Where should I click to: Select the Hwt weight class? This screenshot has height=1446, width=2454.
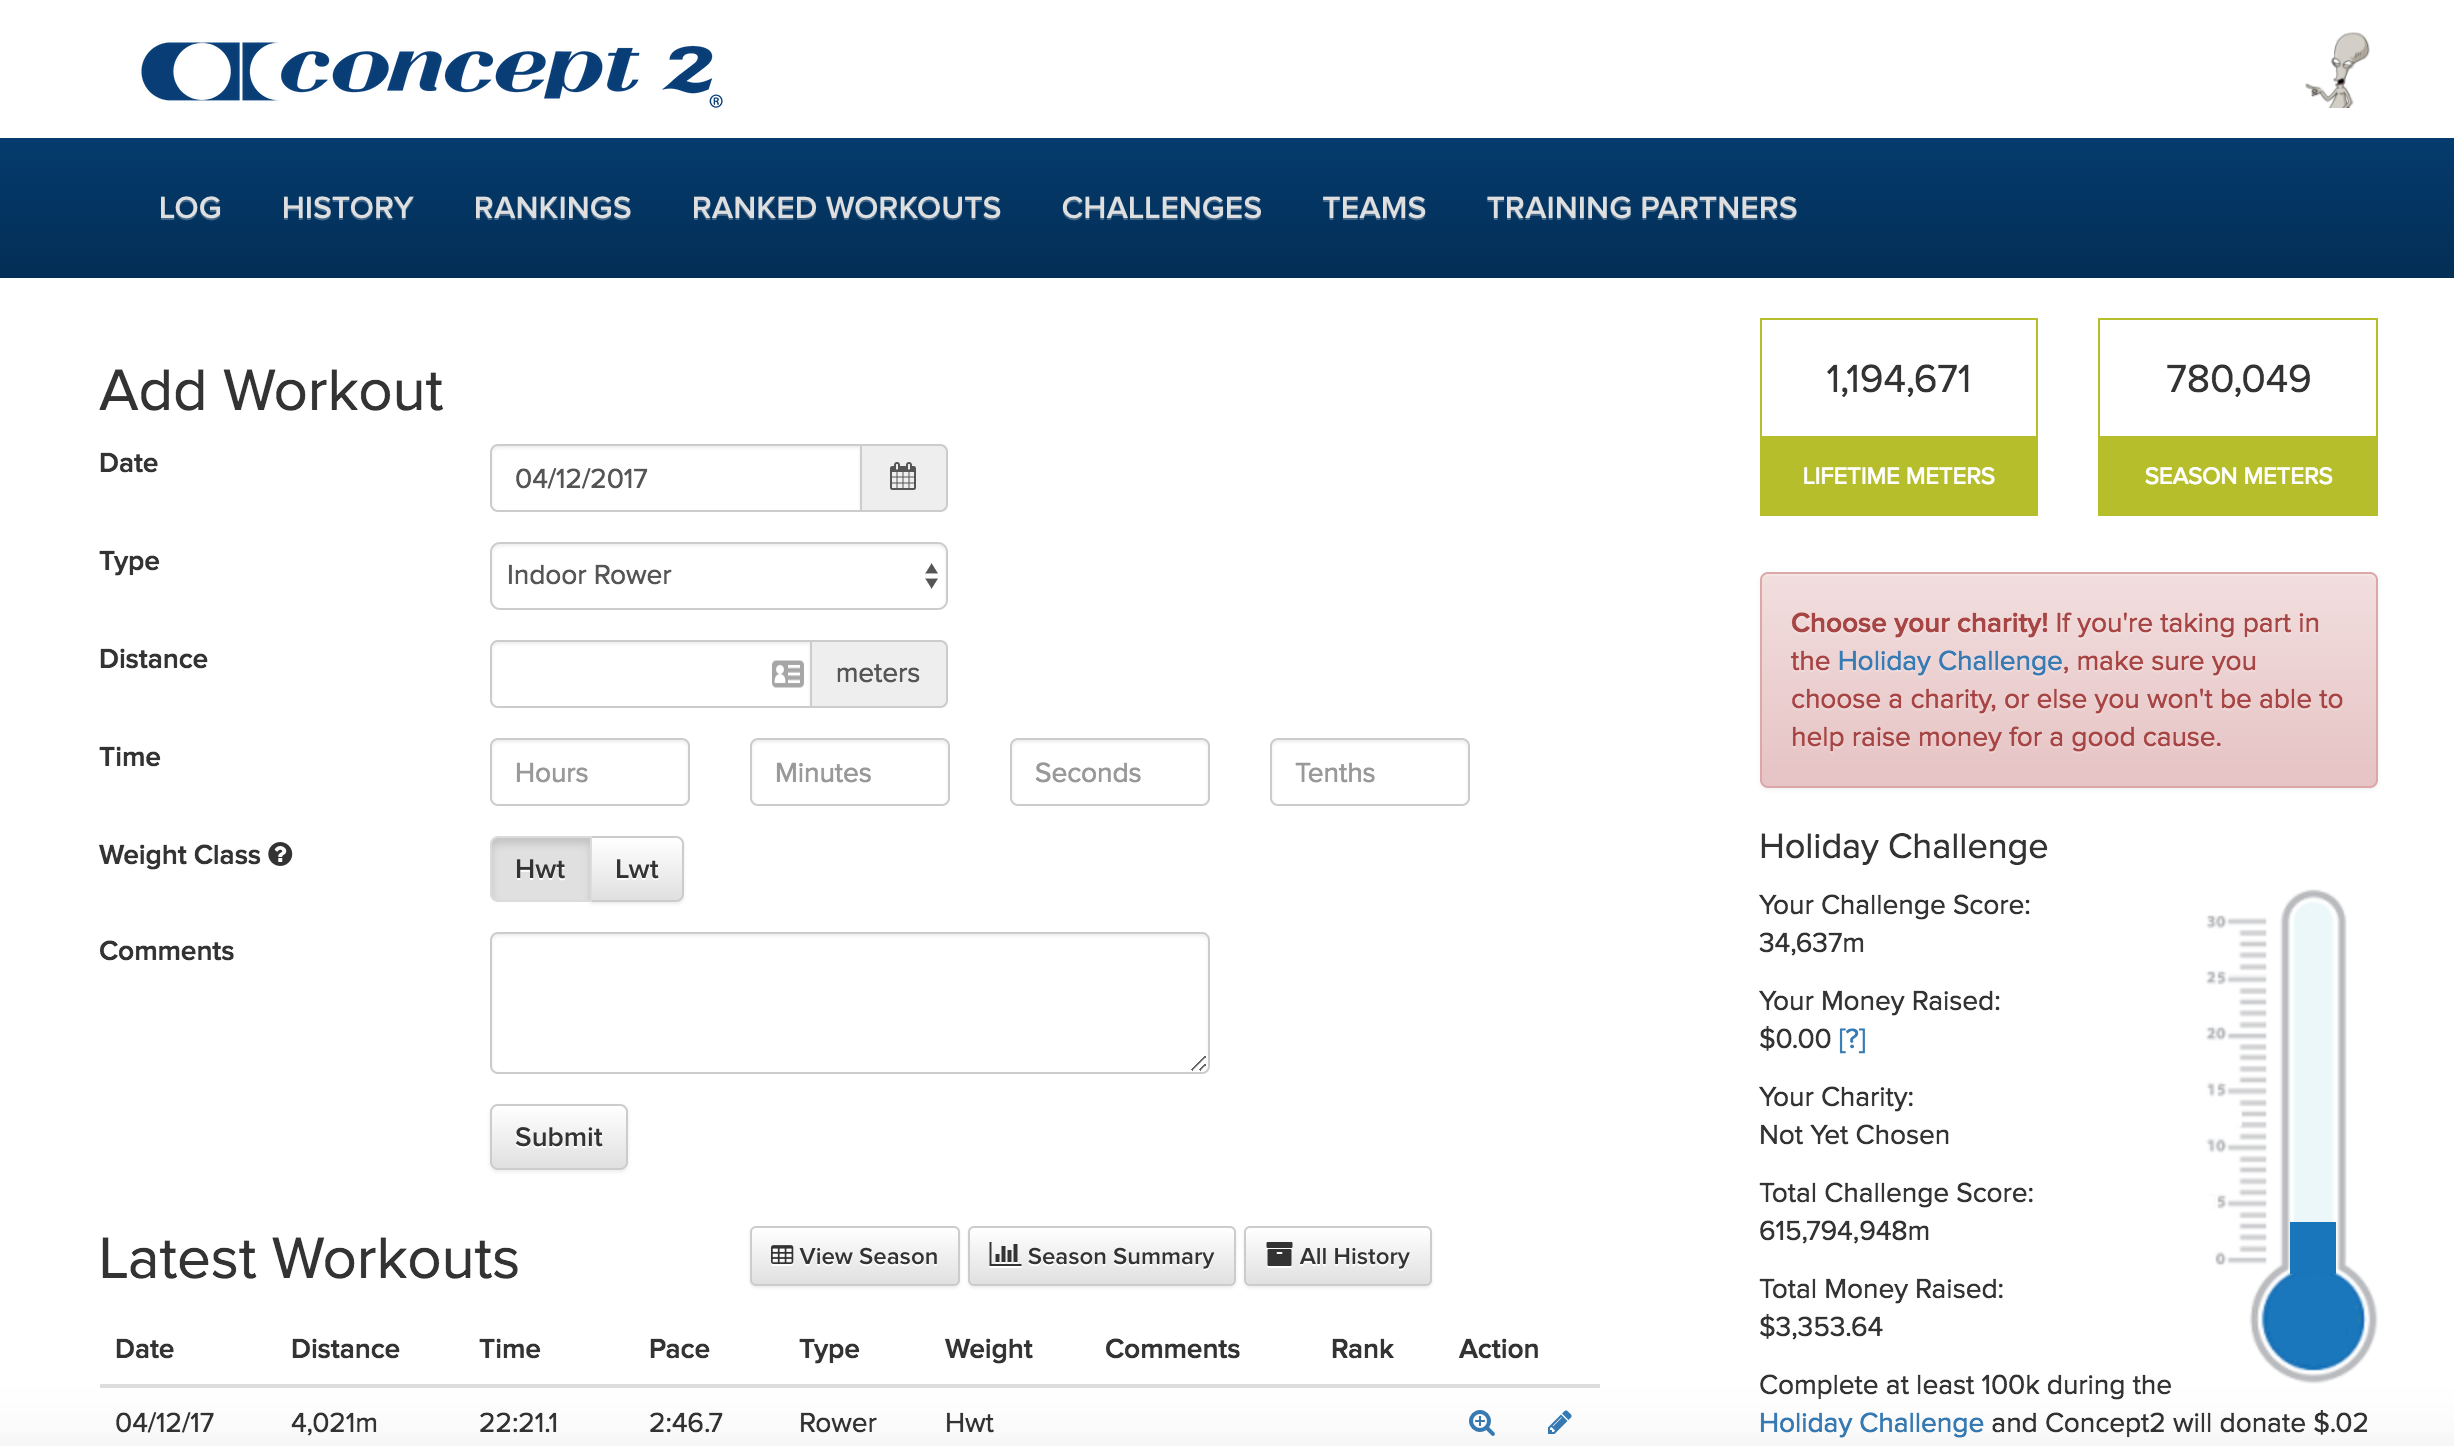click(x=540, y=869)
